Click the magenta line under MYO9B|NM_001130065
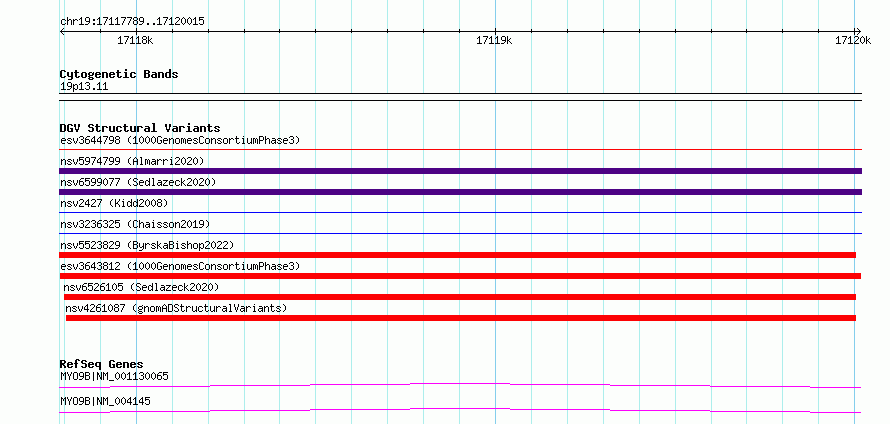 pyautogui.click(x=460, y=385)
